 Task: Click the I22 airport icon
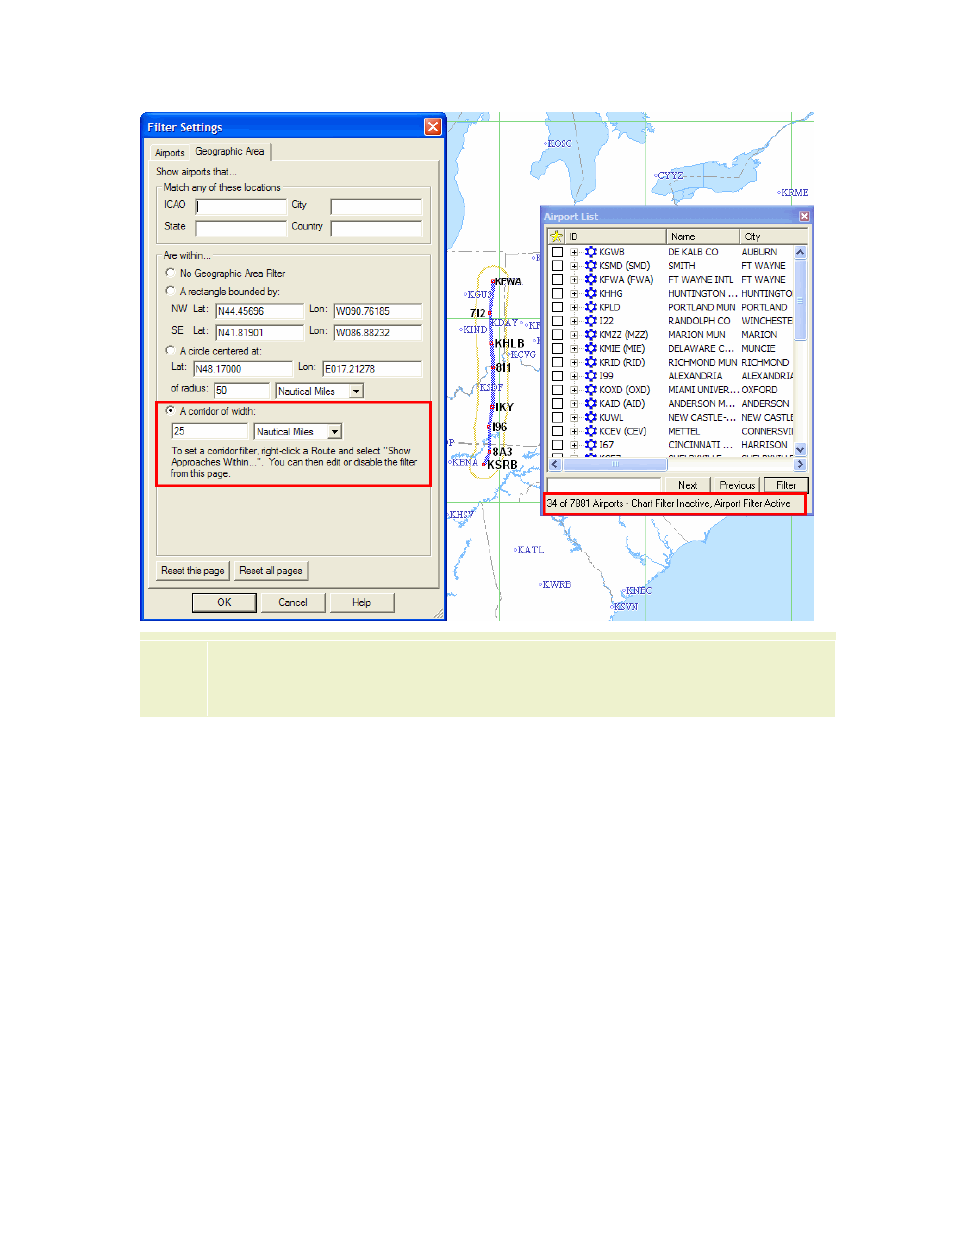point(591,321)
